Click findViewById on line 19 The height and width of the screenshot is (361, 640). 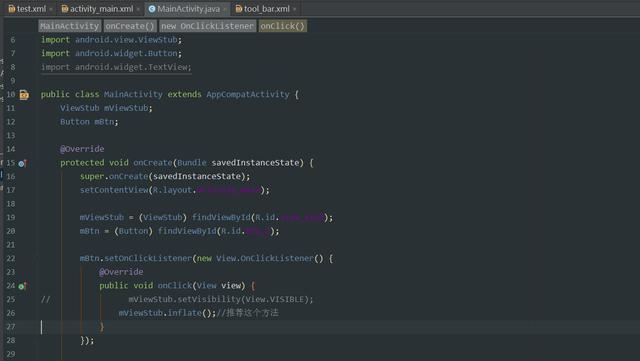tap(221, 218)
